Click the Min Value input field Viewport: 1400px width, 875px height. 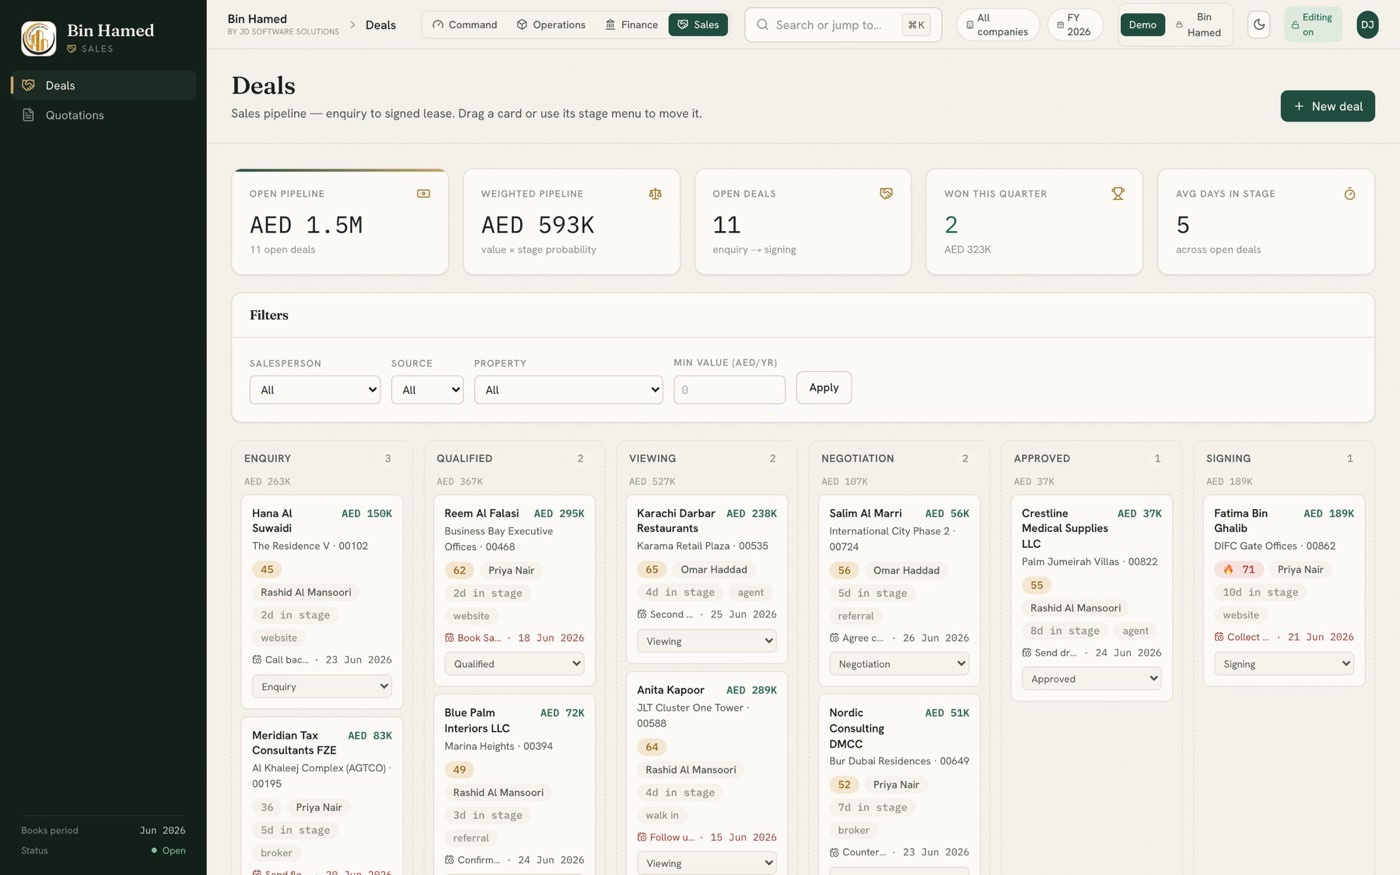click(x=729, y=390)
